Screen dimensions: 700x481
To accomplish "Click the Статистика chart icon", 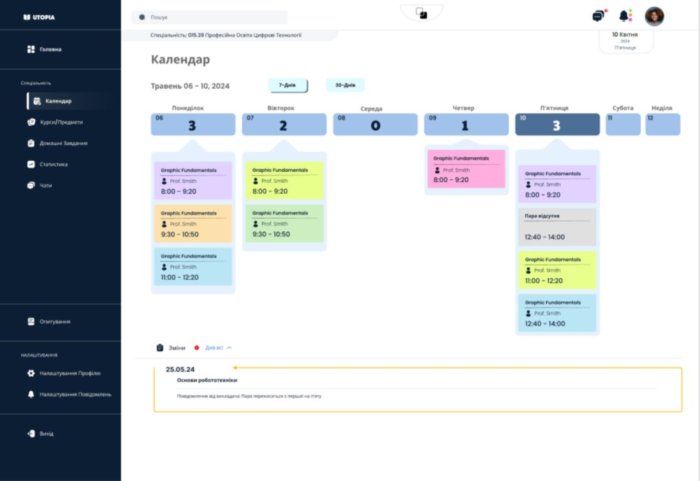I will point(32,164).
